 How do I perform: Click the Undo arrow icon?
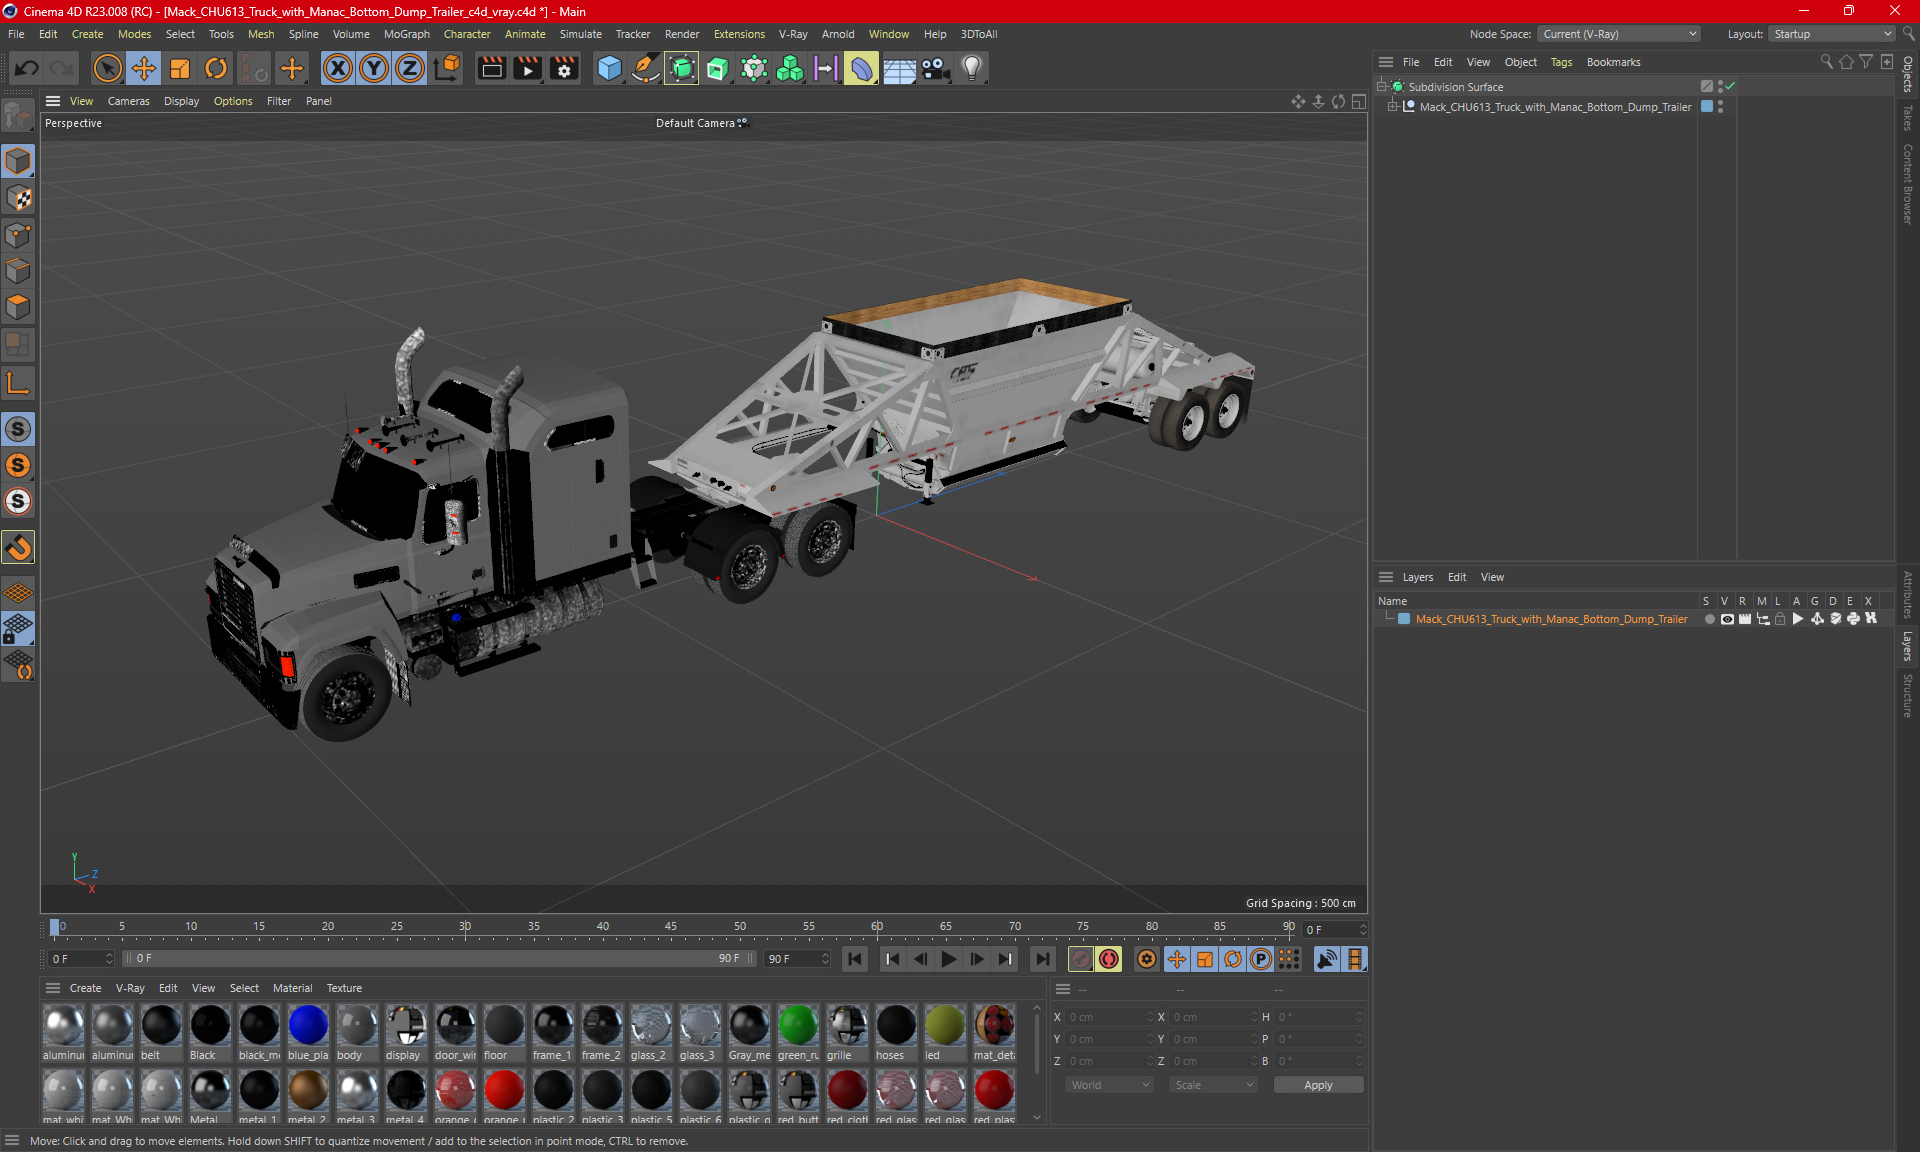pos(27,68)
